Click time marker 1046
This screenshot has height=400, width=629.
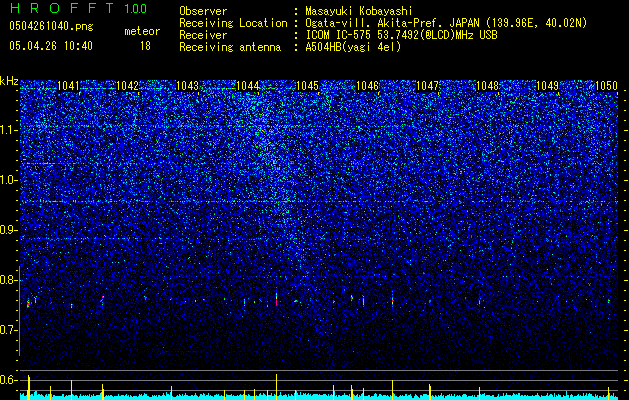(x=367, y=85)
